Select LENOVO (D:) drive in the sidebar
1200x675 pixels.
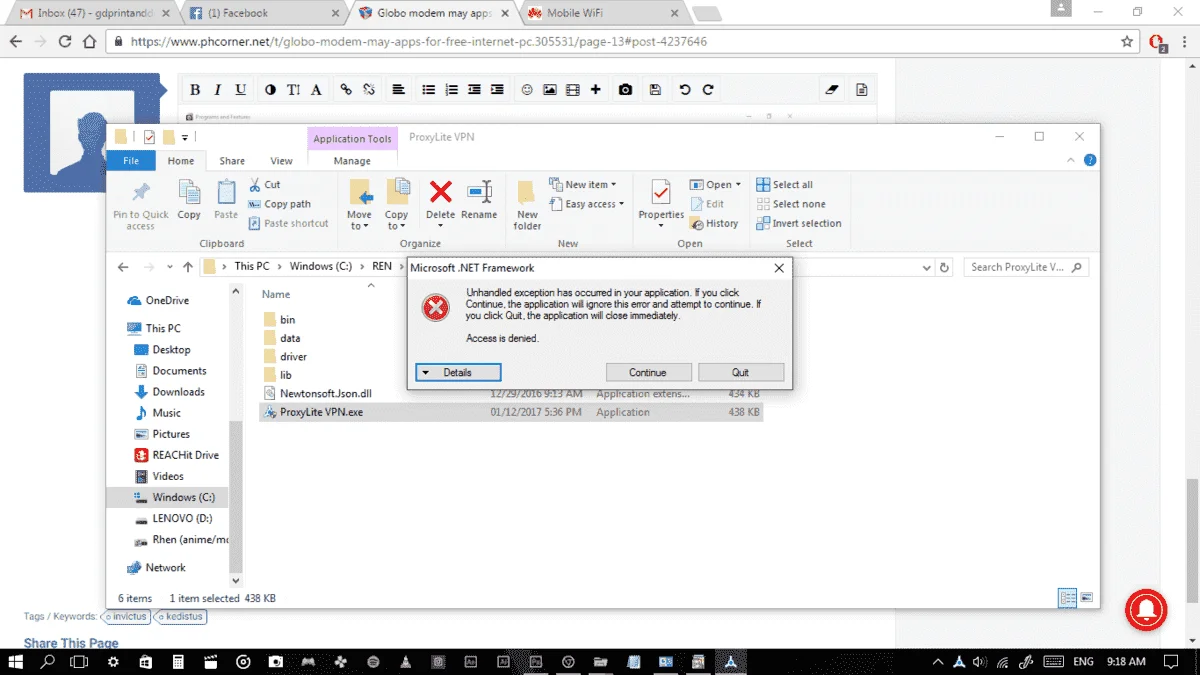point(181,519)
